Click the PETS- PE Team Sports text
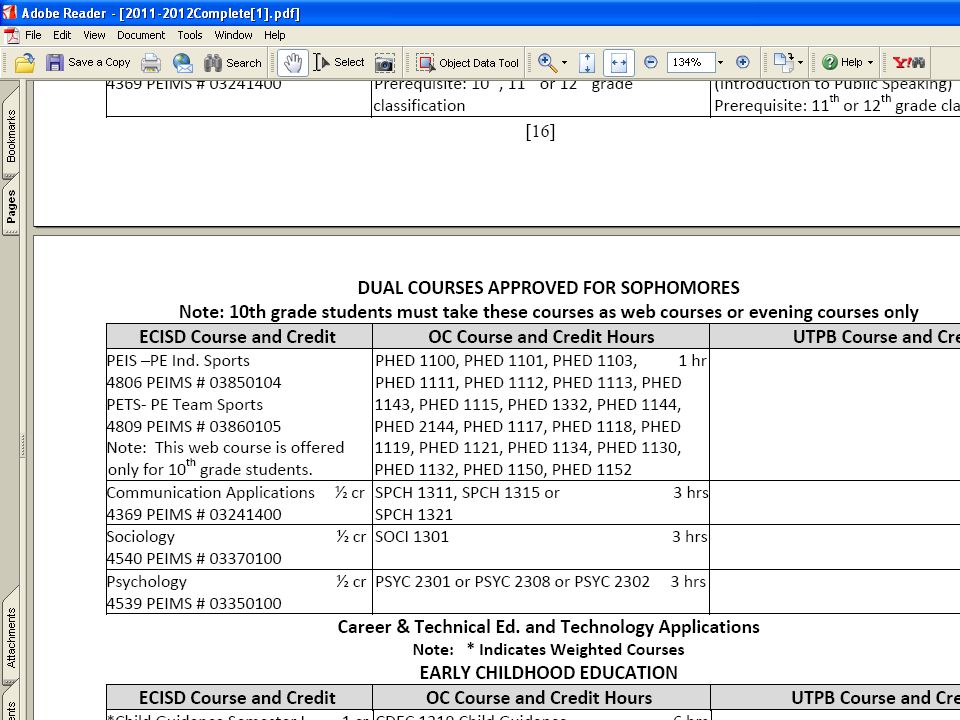This screenshot has width=960, height=720. pos(185,405)
